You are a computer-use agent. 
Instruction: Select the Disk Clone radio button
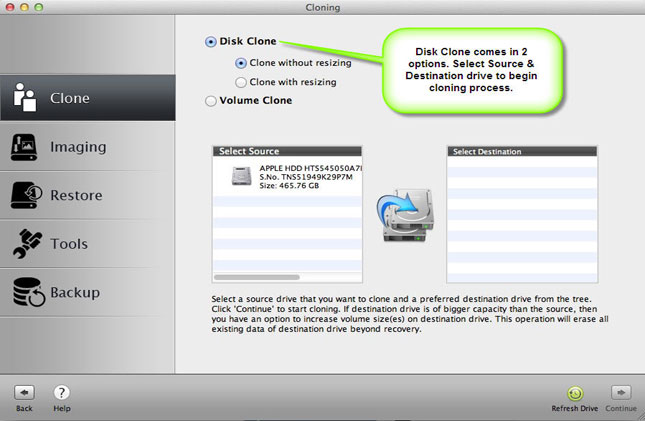click(x=211, y=42)
